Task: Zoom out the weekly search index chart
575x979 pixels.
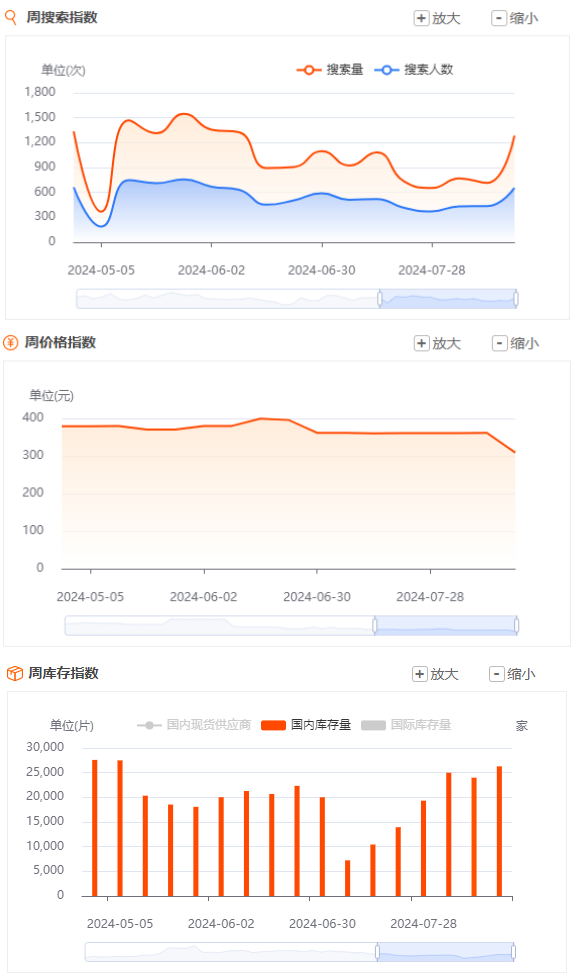Action: pyautogui.click(x=514, y=18)
